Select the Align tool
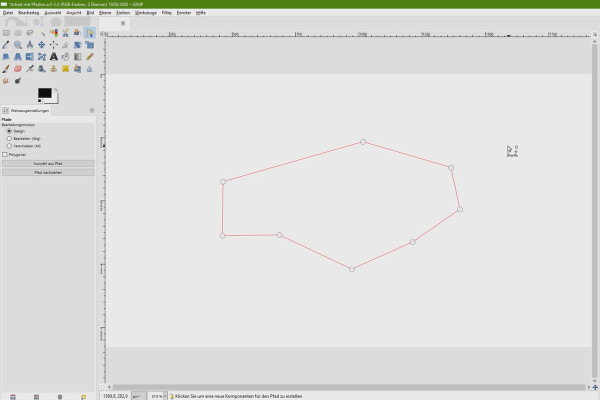 pos(54,45)
